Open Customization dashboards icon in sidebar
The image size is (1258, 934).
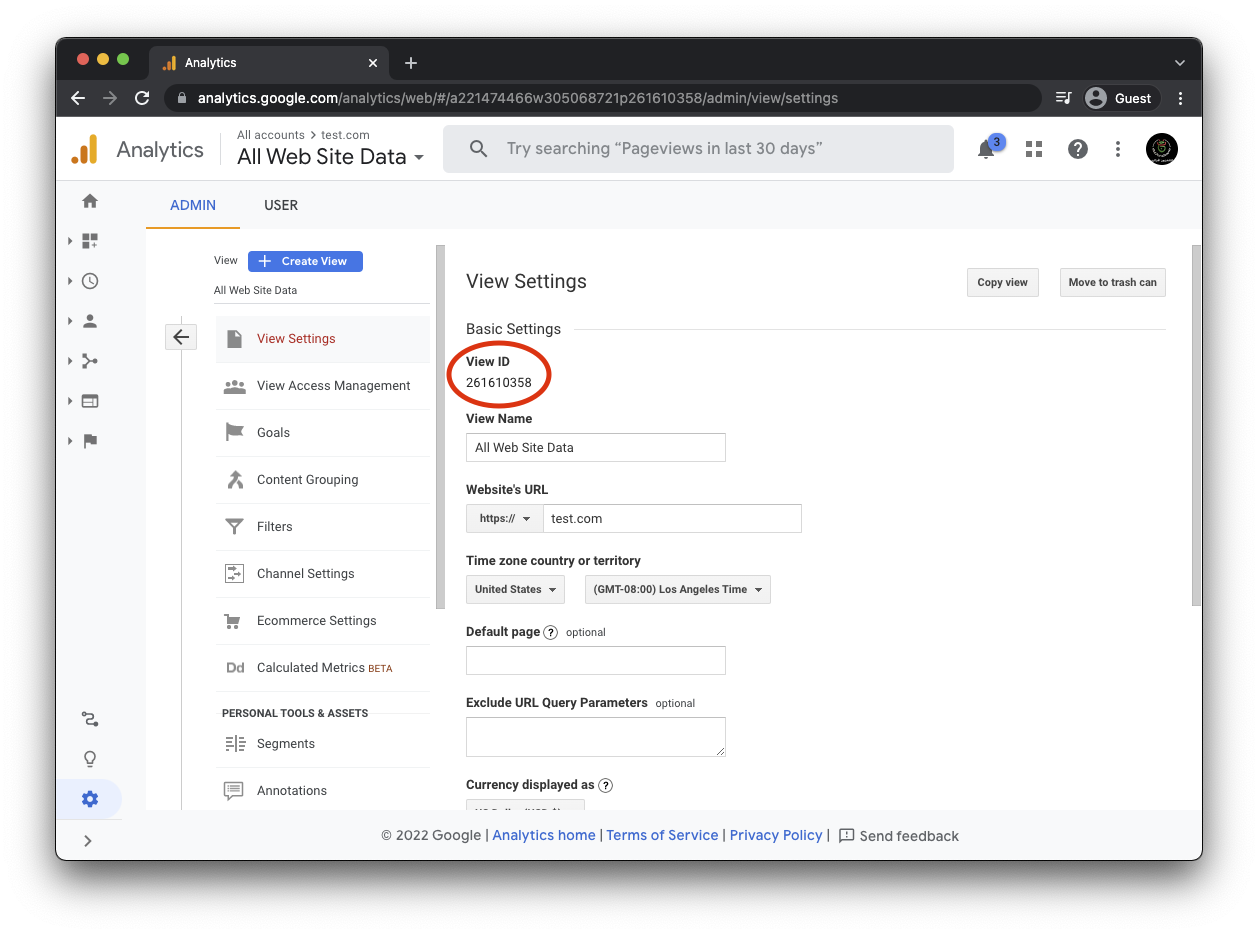(x=90, y=241)
